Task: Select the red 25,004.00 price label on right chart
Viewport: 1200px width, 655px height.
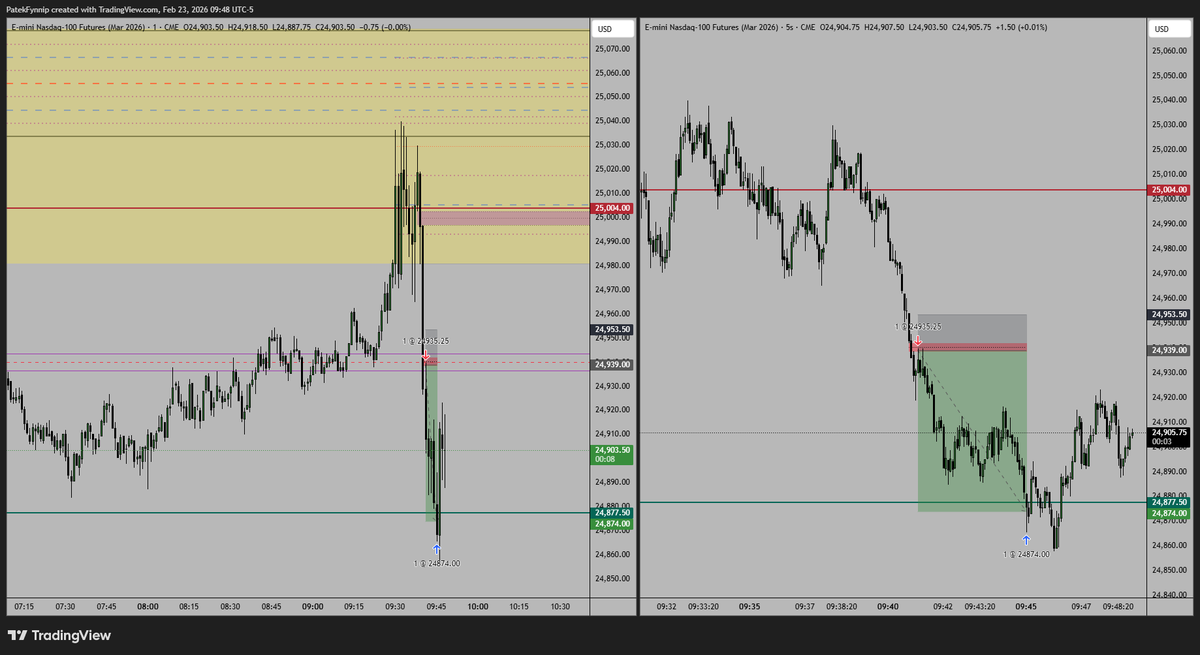Action: click(1169, 189)
